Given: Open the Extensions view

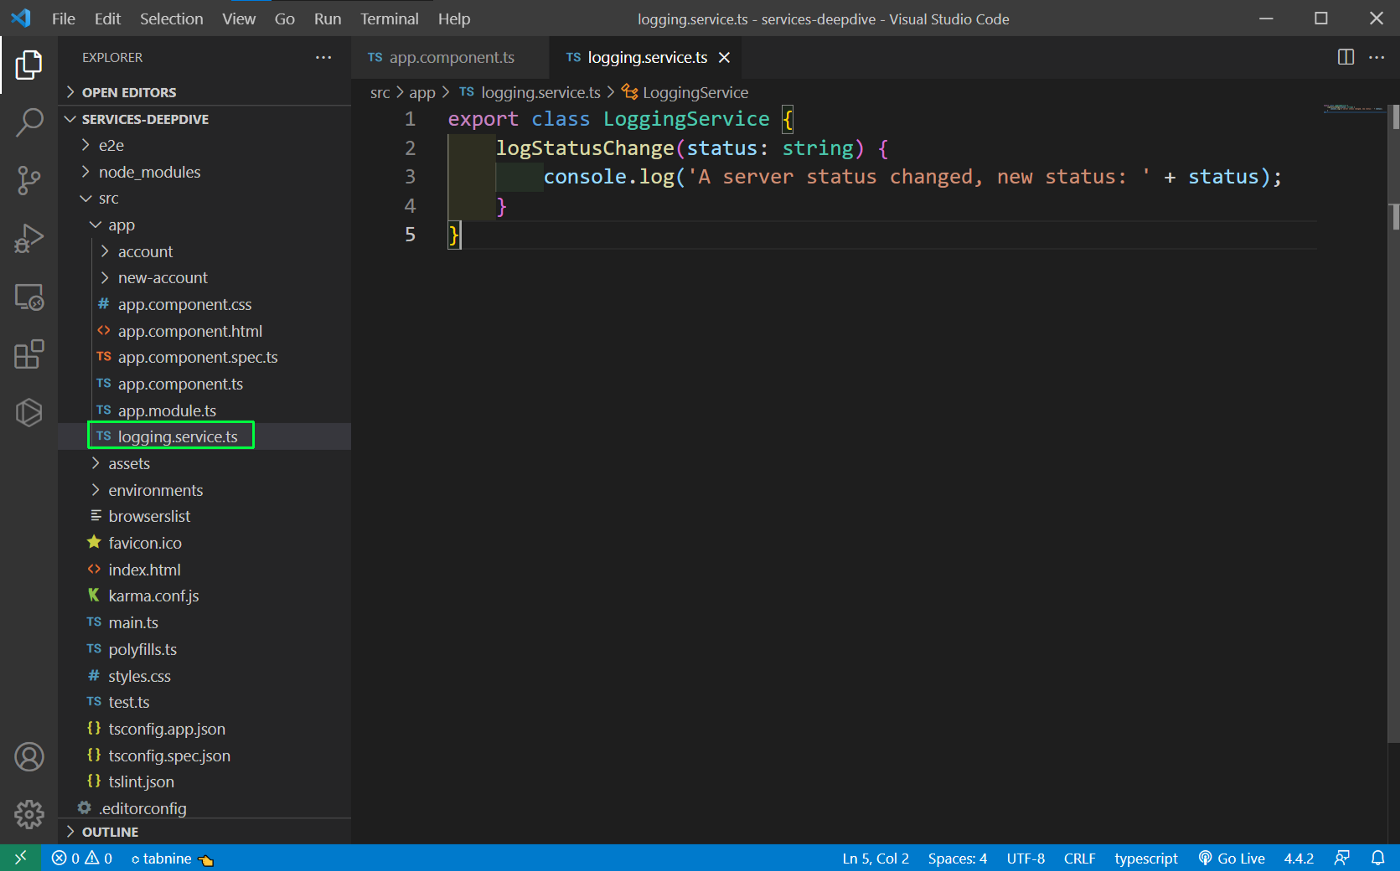Looking at the screenshot, I should click(29, 354).
